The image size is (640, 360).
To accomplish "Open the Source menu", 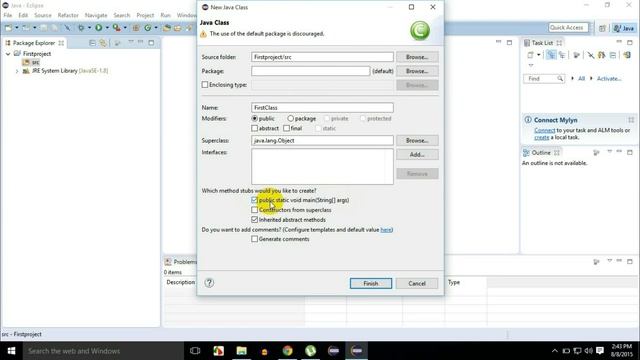I will (42, 15).
